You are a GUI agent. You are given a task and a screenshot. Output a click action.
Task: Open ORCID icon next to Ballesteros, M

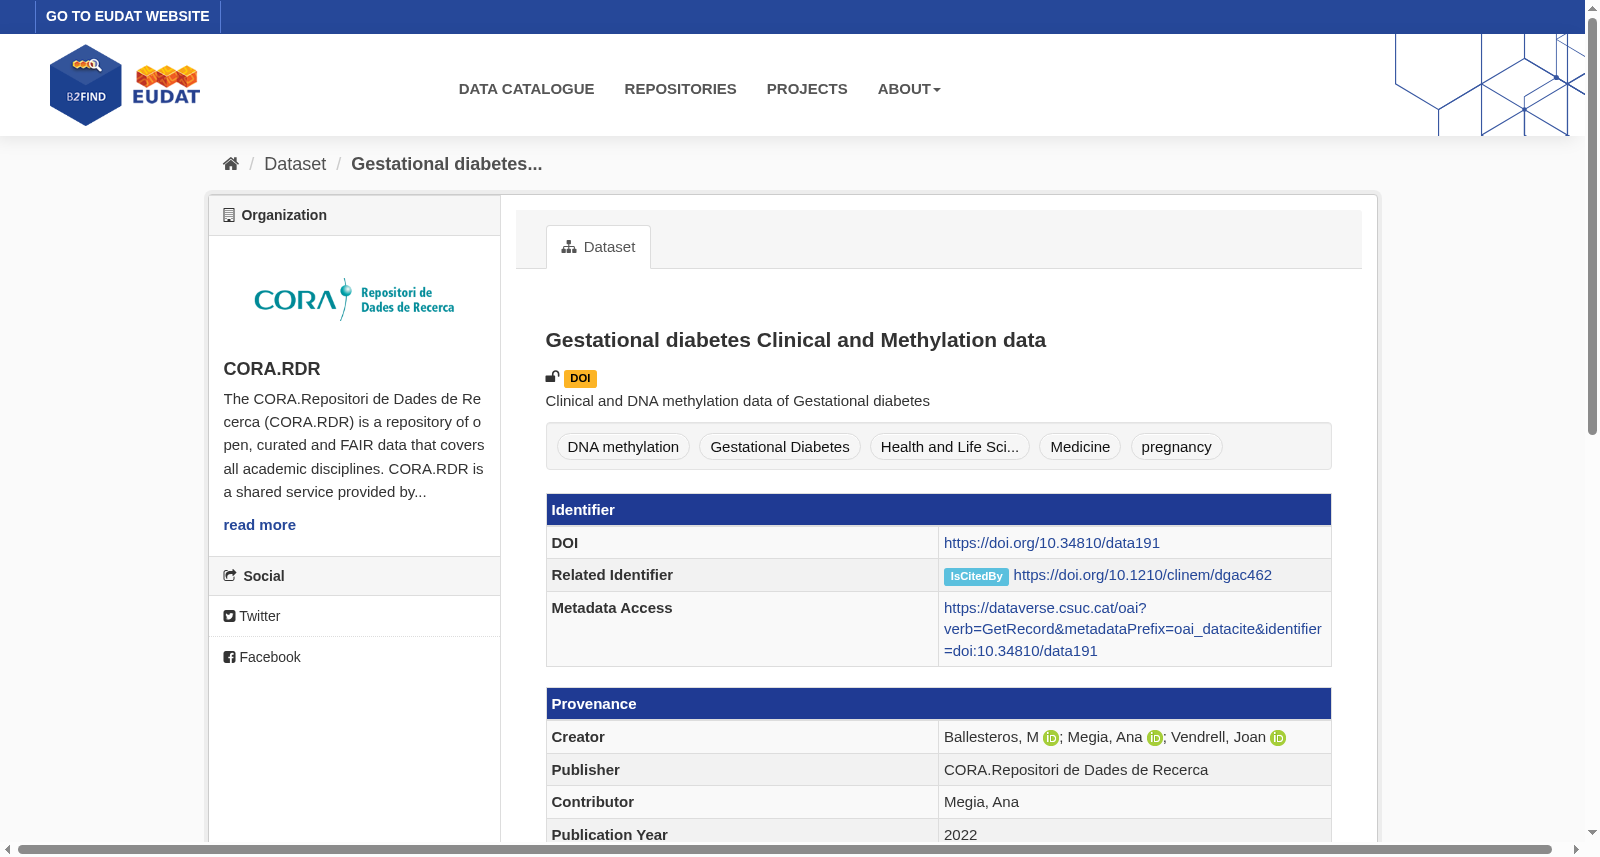(x=1051, y=738)
